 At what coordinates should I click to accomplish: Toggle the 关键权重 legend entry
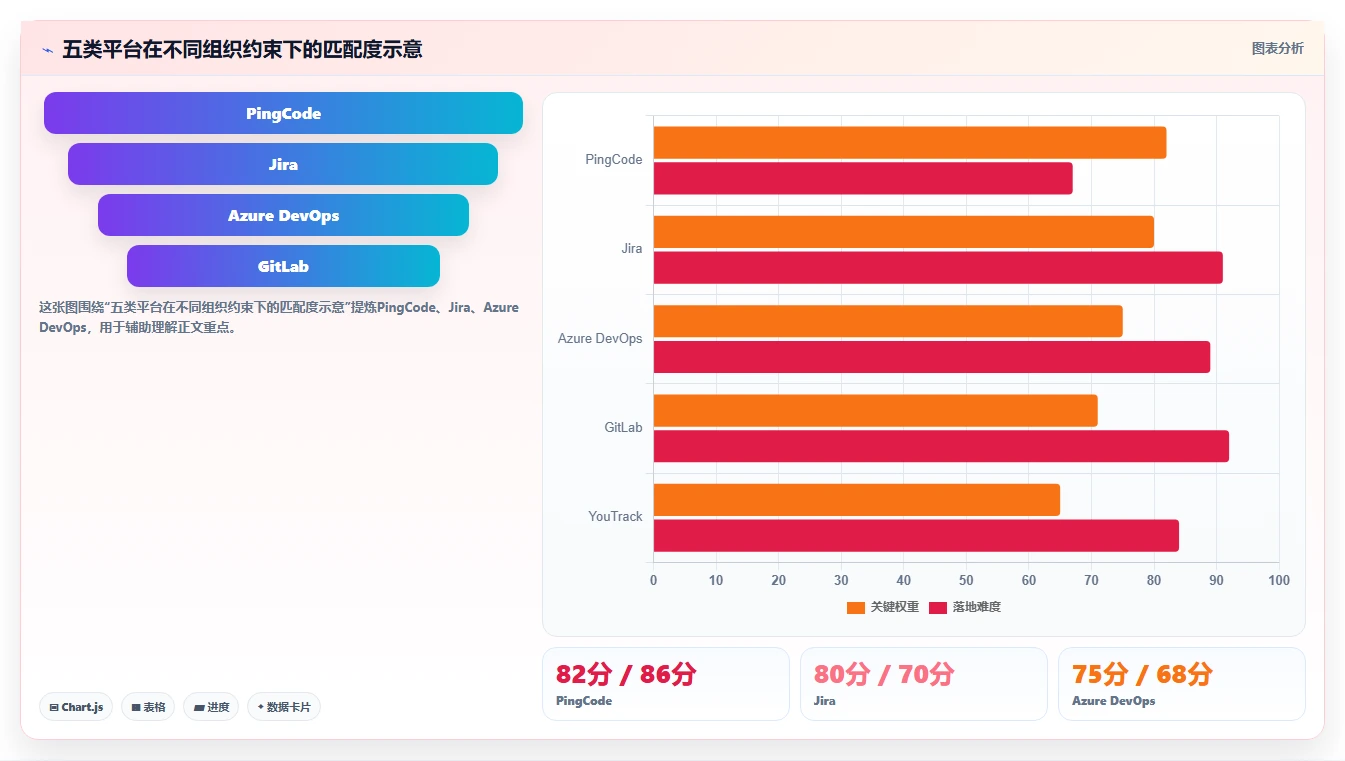coord(883,607)
